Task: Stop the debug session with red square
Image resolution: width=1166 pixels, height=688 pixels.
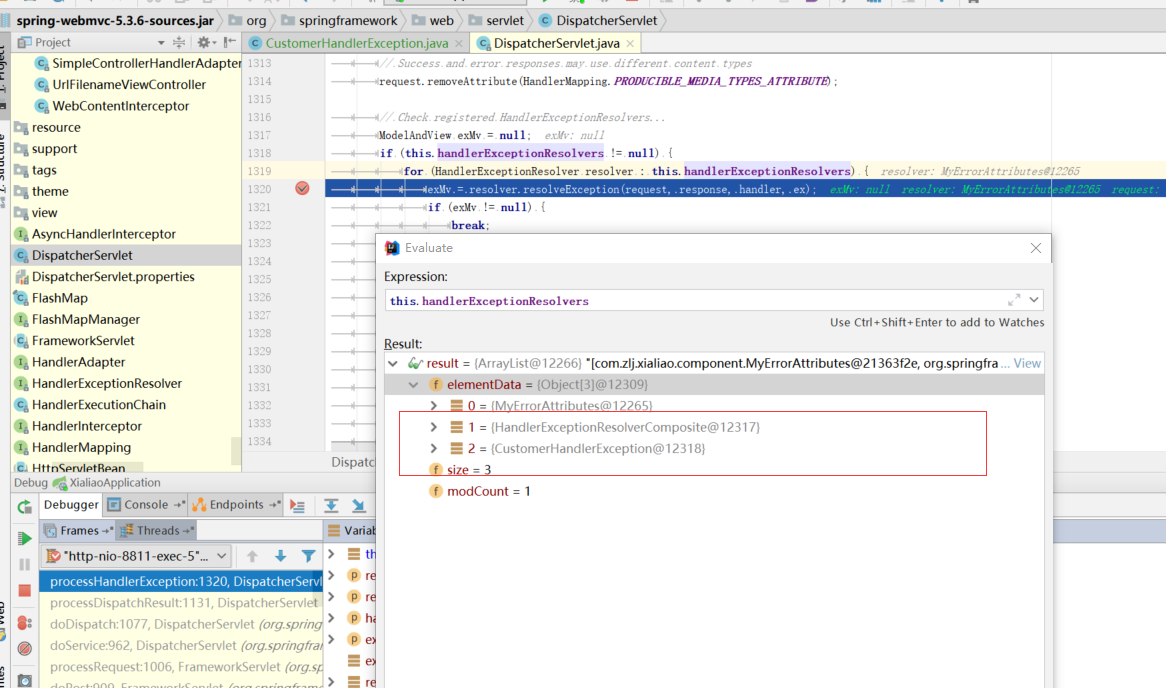Action: coord(25,591)
